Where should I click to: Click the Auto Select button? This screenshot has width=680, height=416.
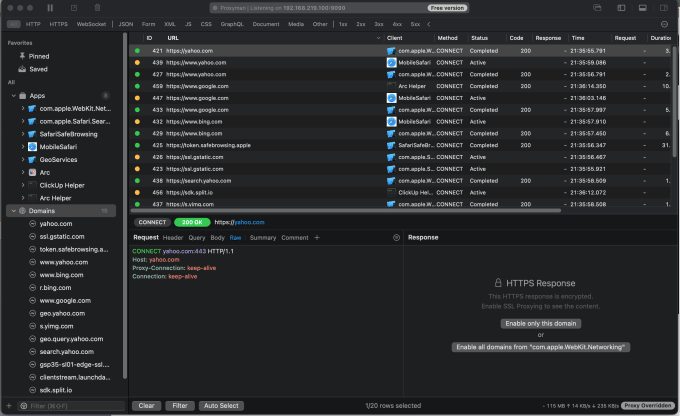(x=221, y=406)
